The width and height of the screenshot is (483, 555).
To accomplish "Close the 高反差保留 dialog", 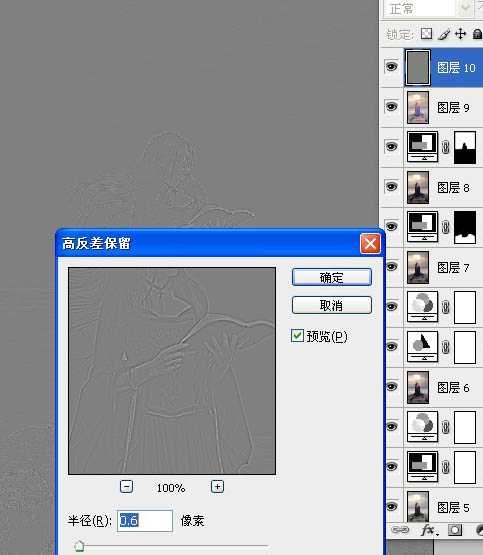I will pos(370,244).
